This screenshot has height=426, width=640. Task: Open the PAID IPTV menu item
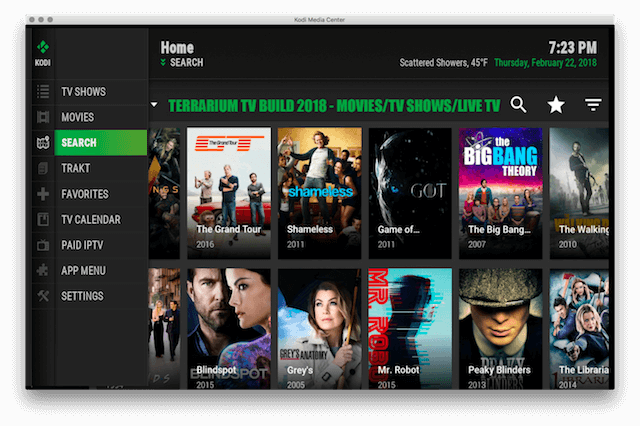pos(100,245)
